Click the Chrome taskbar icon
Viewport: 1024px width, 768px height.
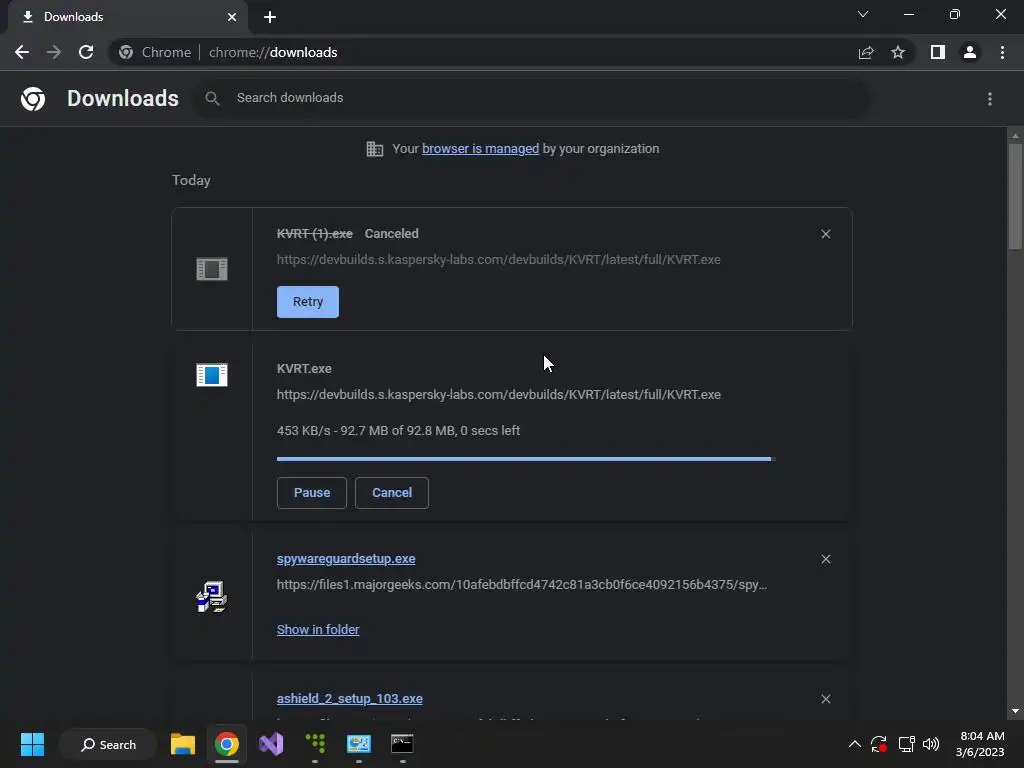click(x=227, y=744)
